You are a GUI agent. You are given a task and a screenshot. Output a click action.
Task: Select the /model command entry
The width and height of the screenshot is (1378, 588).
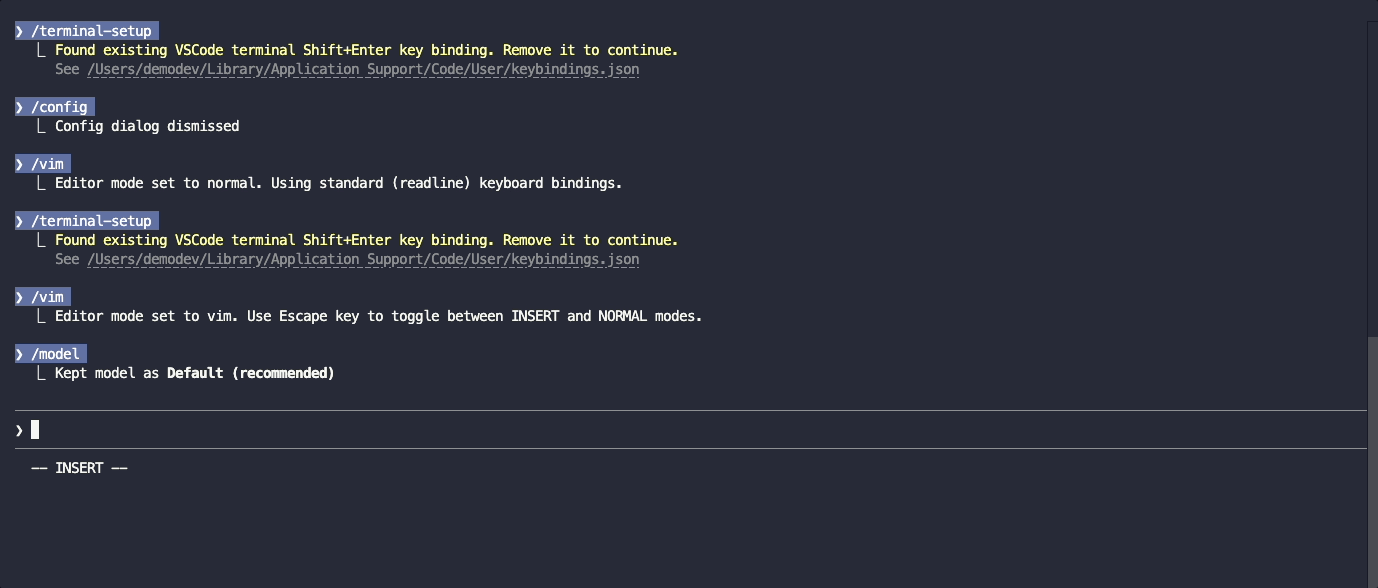coord(56,354)
